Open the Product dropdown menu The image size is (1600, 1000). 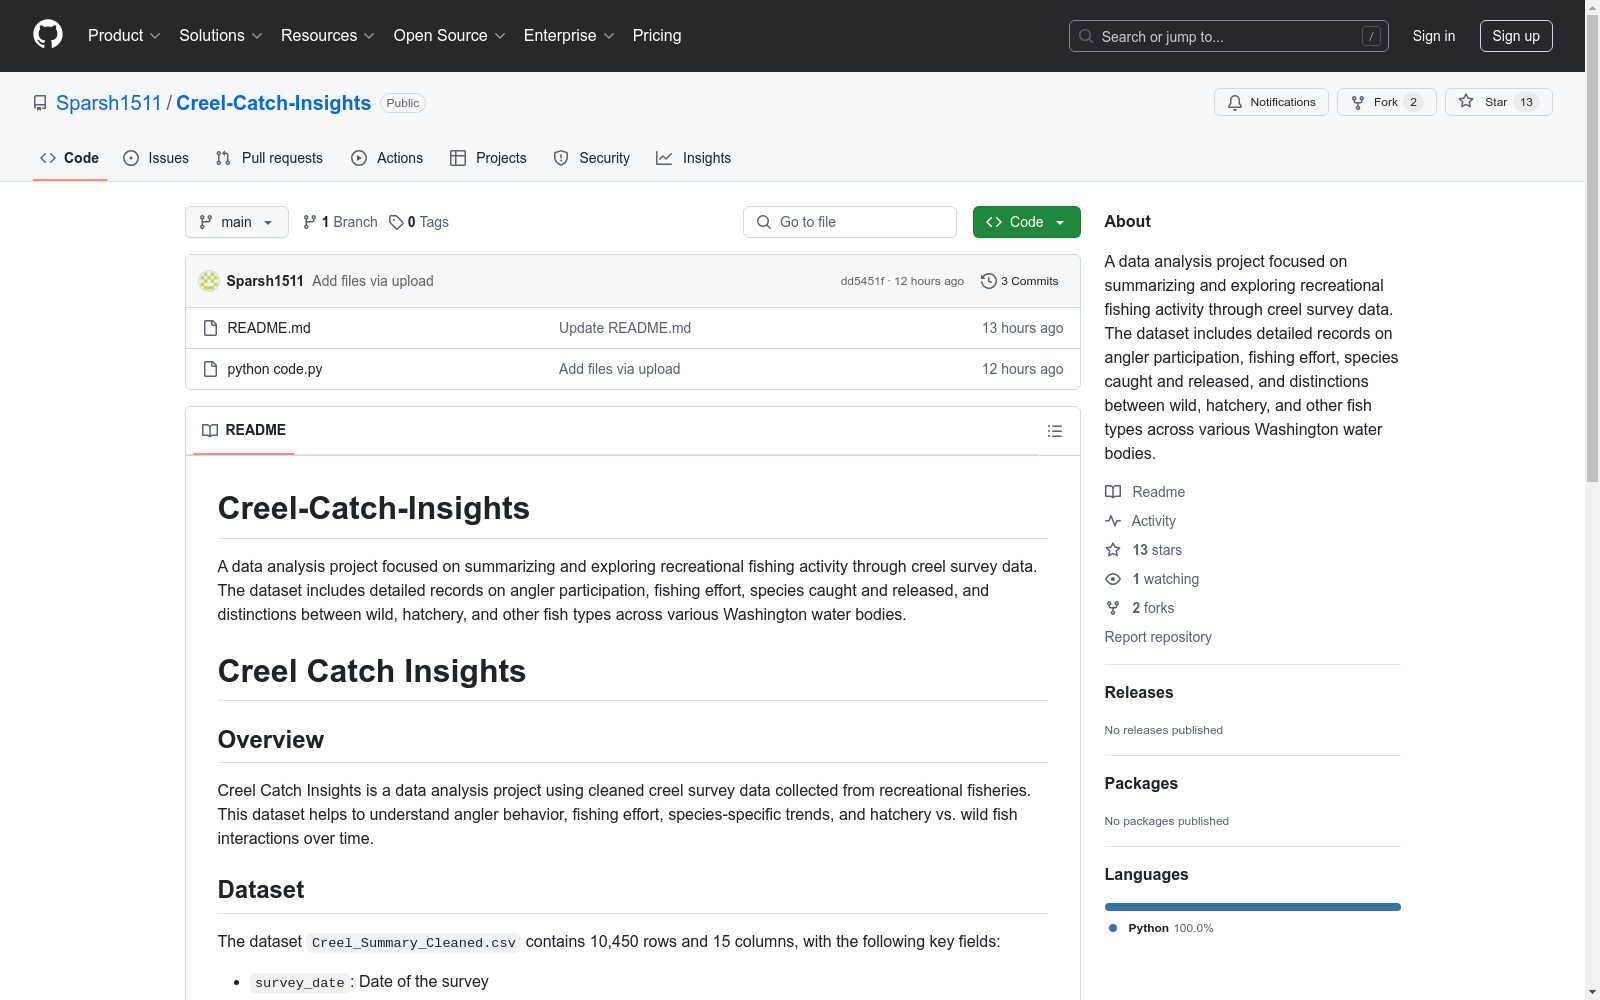point(124,36)
